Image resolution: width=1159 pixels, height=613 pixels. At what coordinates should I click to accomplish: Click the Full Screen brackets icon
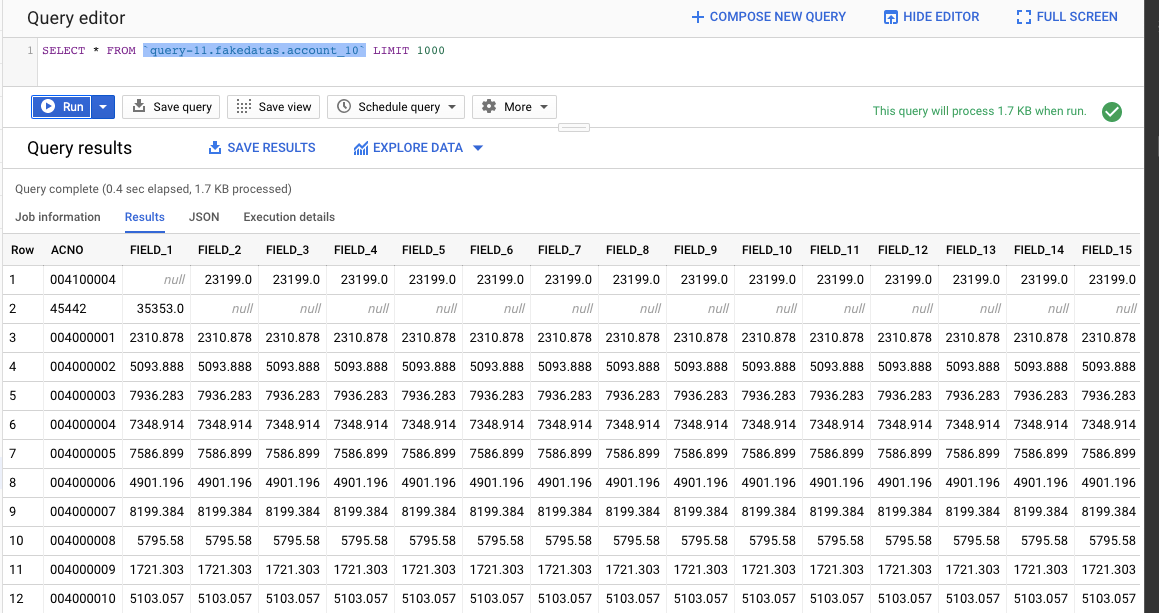point(1024,17)
